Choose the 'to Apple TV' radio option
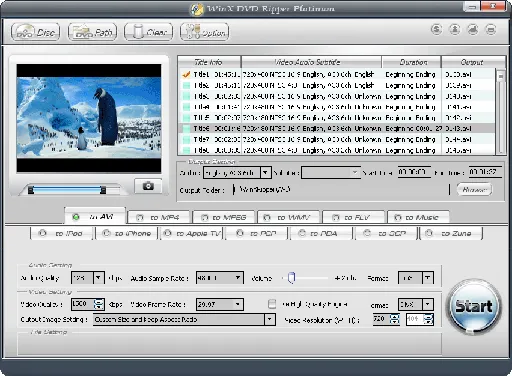Image resolution: width=512 pixels, height=376 pixels. coord(192,233)
